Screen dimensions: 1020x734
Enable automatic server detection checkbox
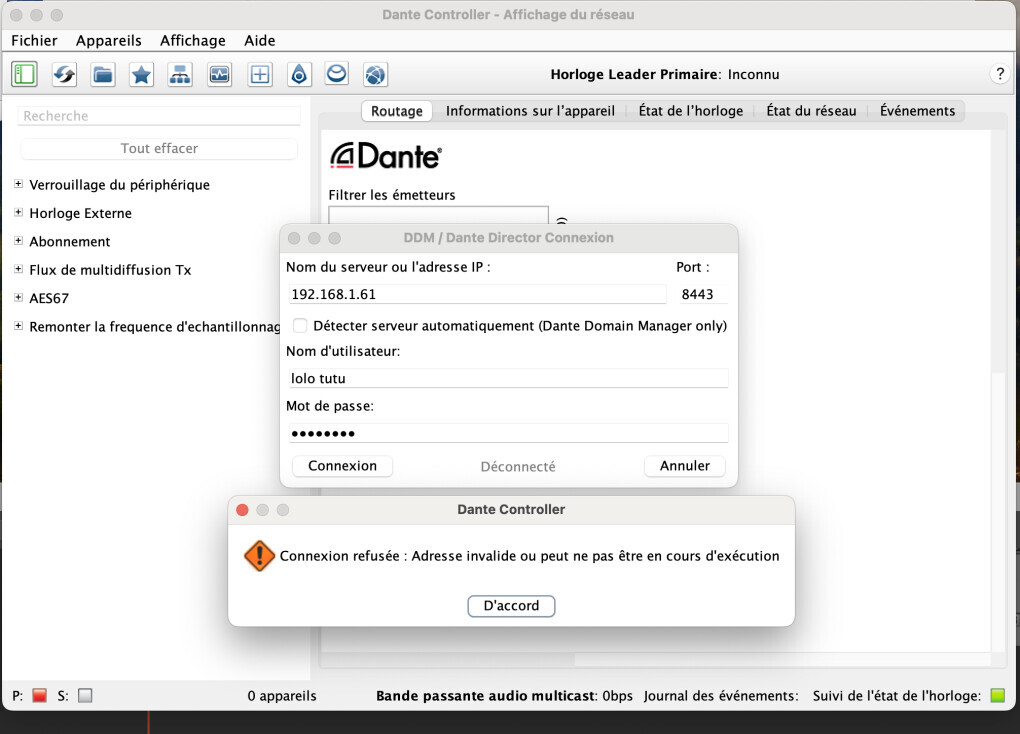[300, 325]
